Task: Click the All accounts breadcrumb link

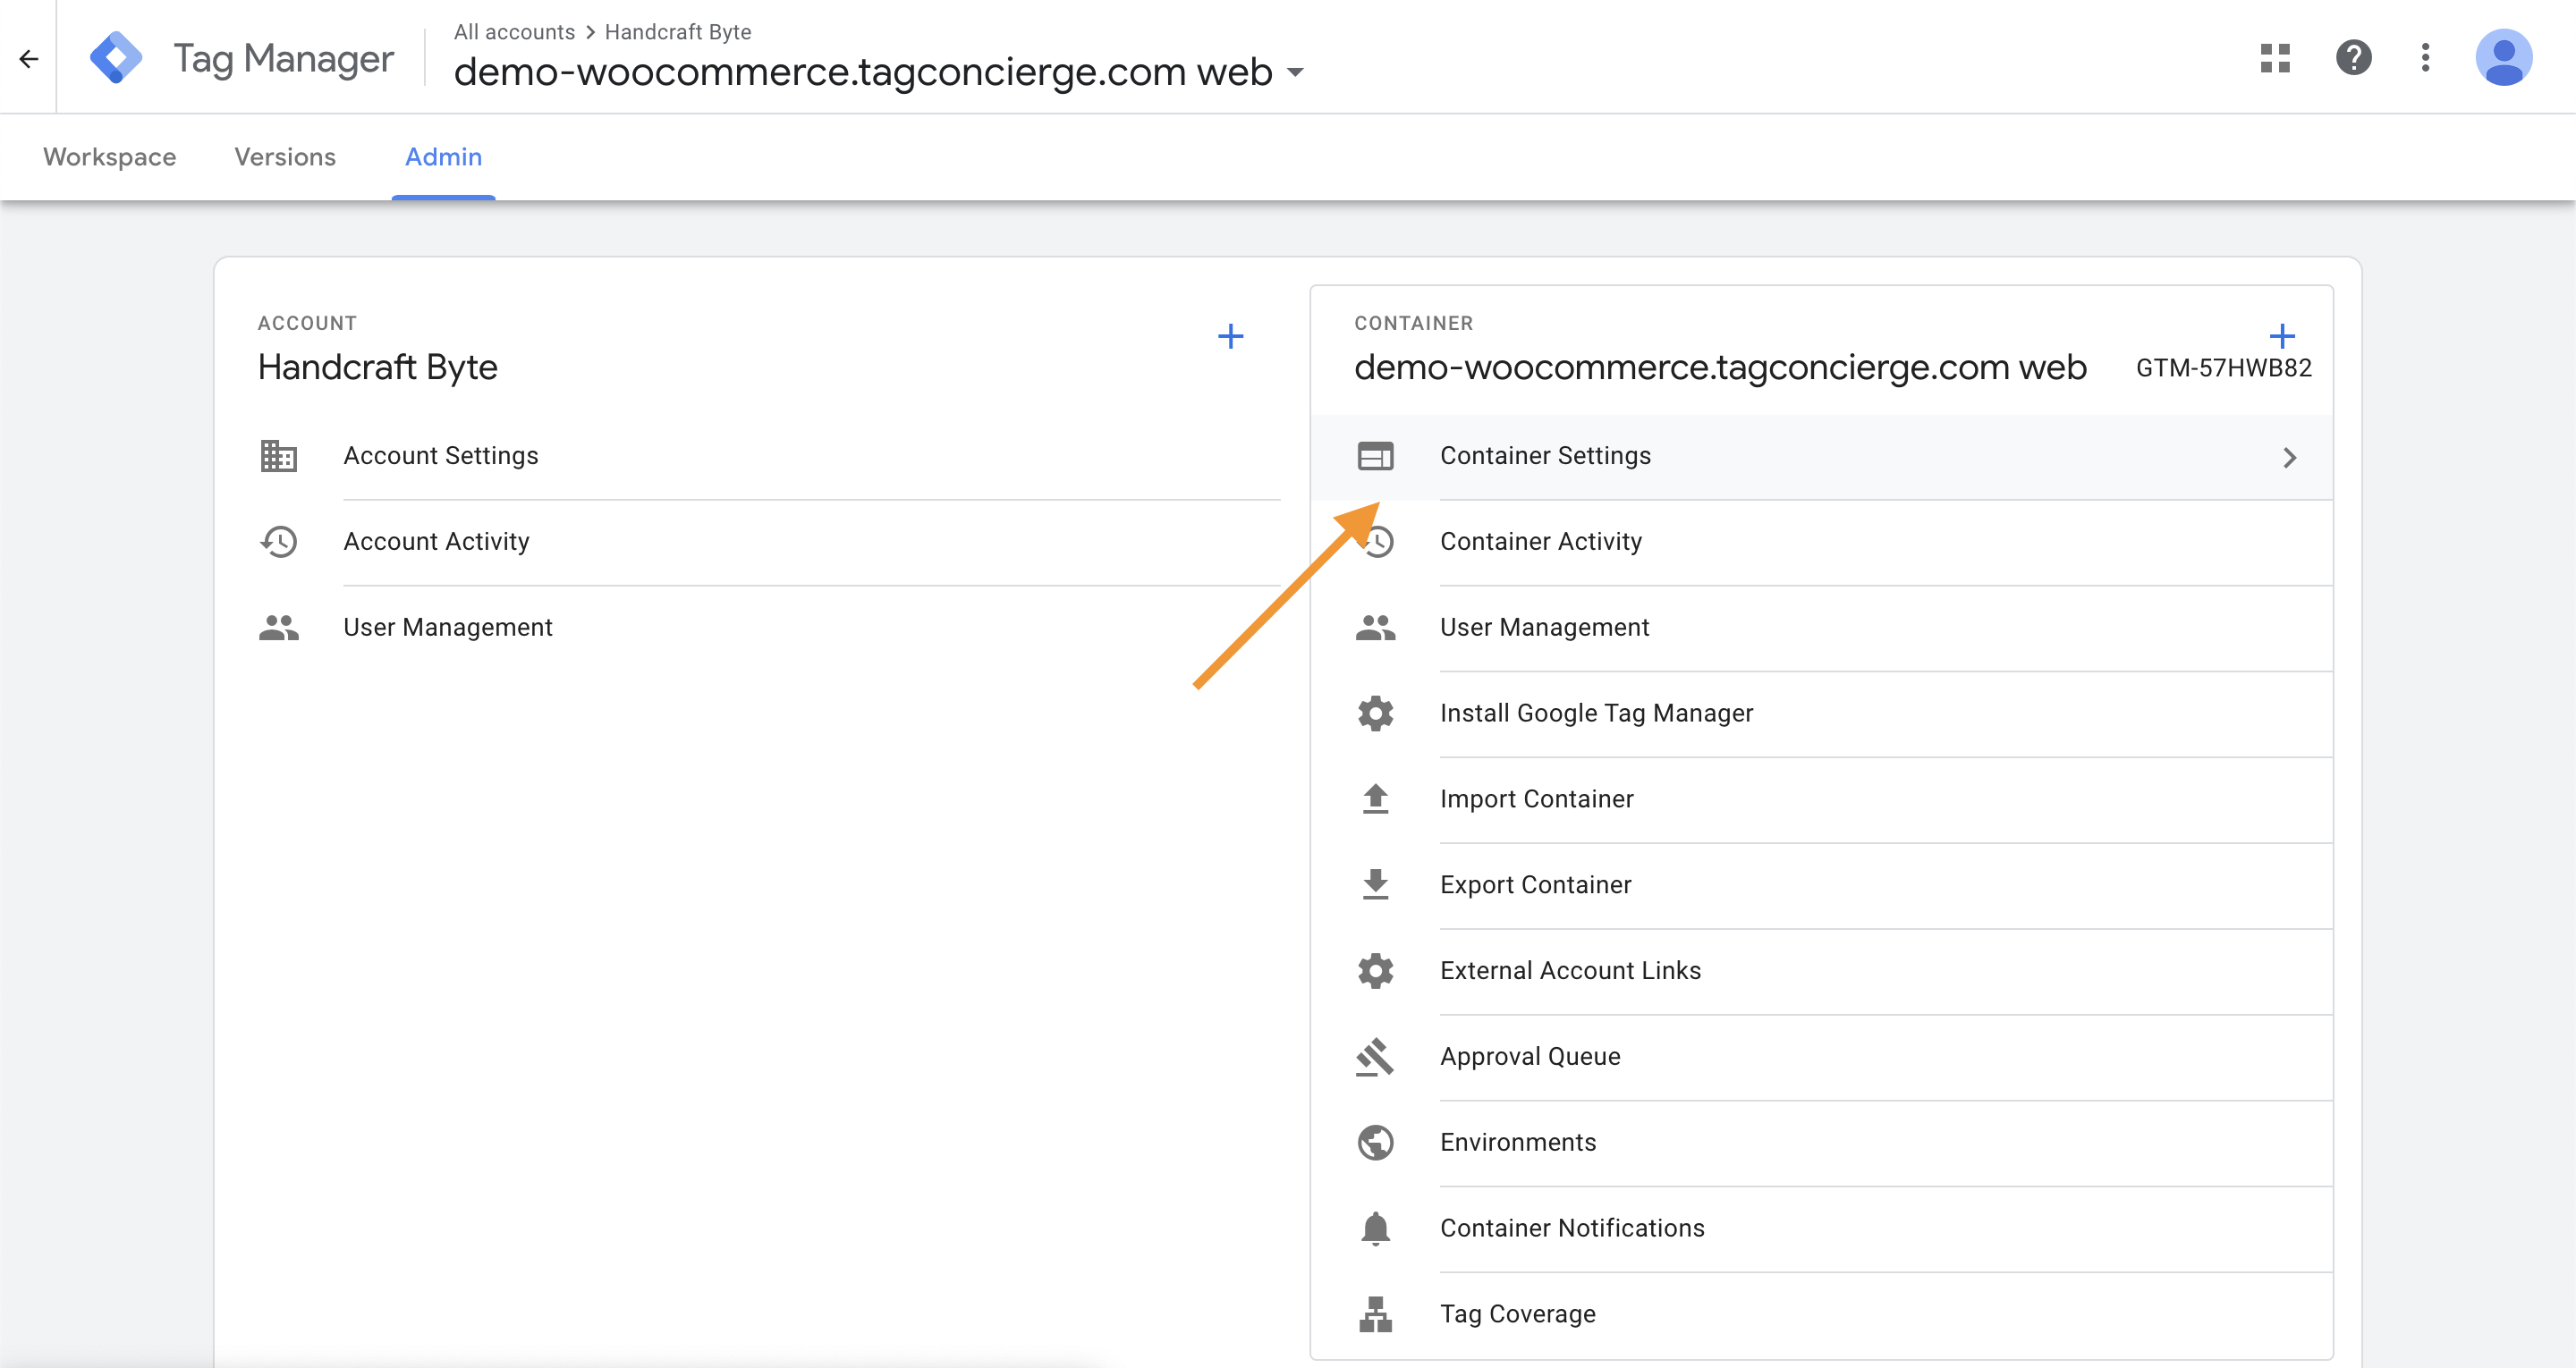Action: pyautogui.click(x=514, y=32)
